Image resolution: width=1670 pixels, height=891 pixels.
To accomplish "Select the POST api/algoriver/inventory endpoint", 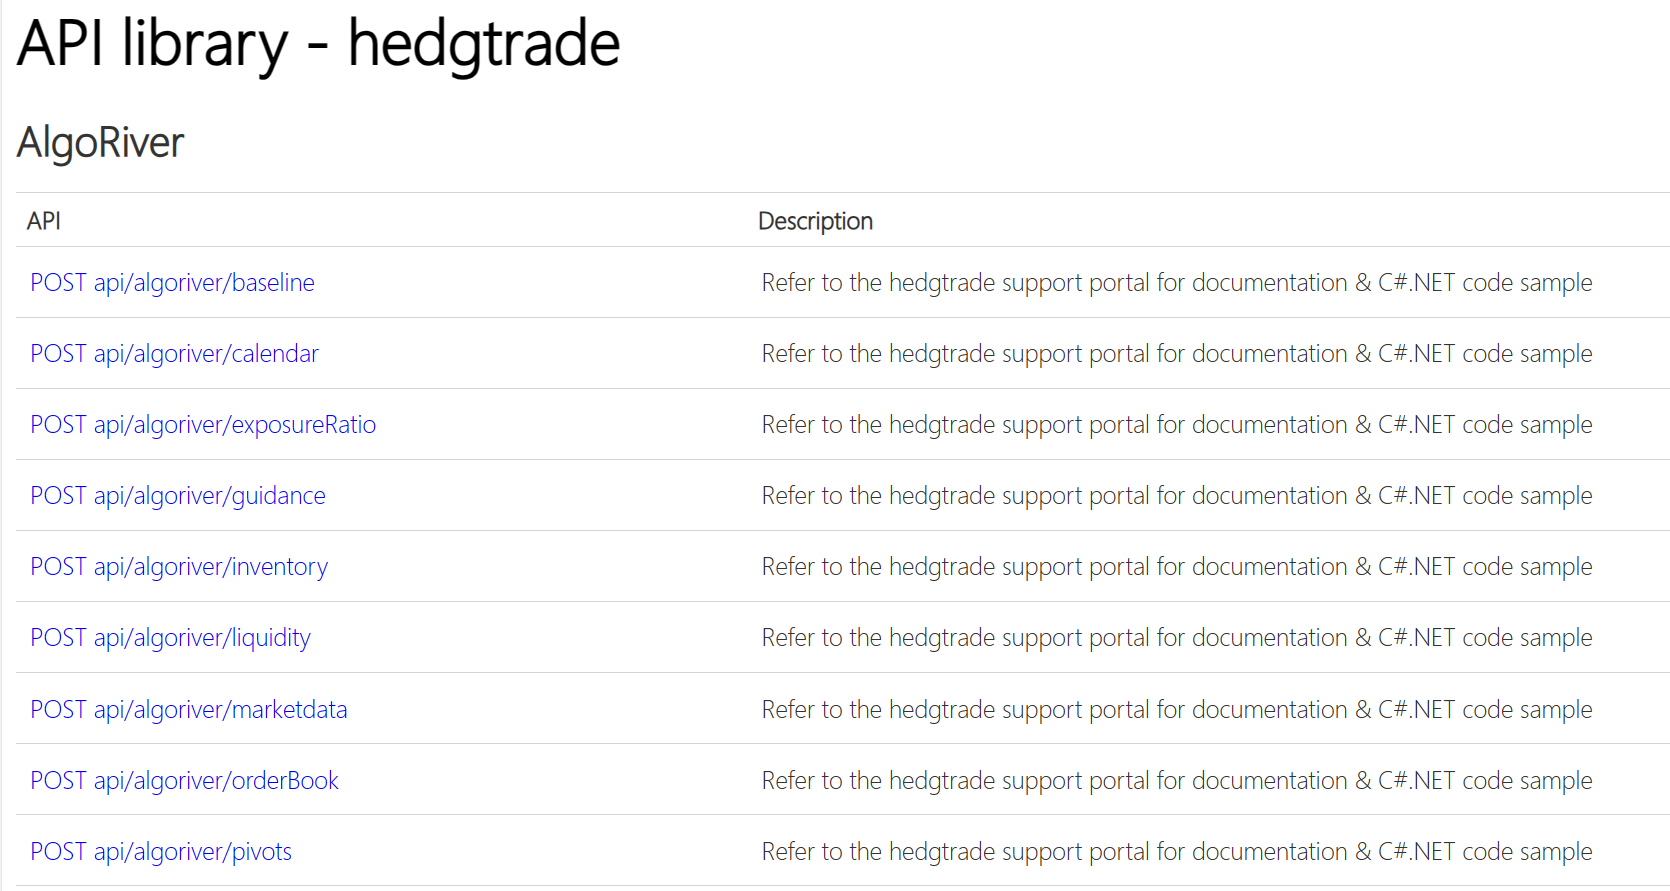I will click(179, 567).
